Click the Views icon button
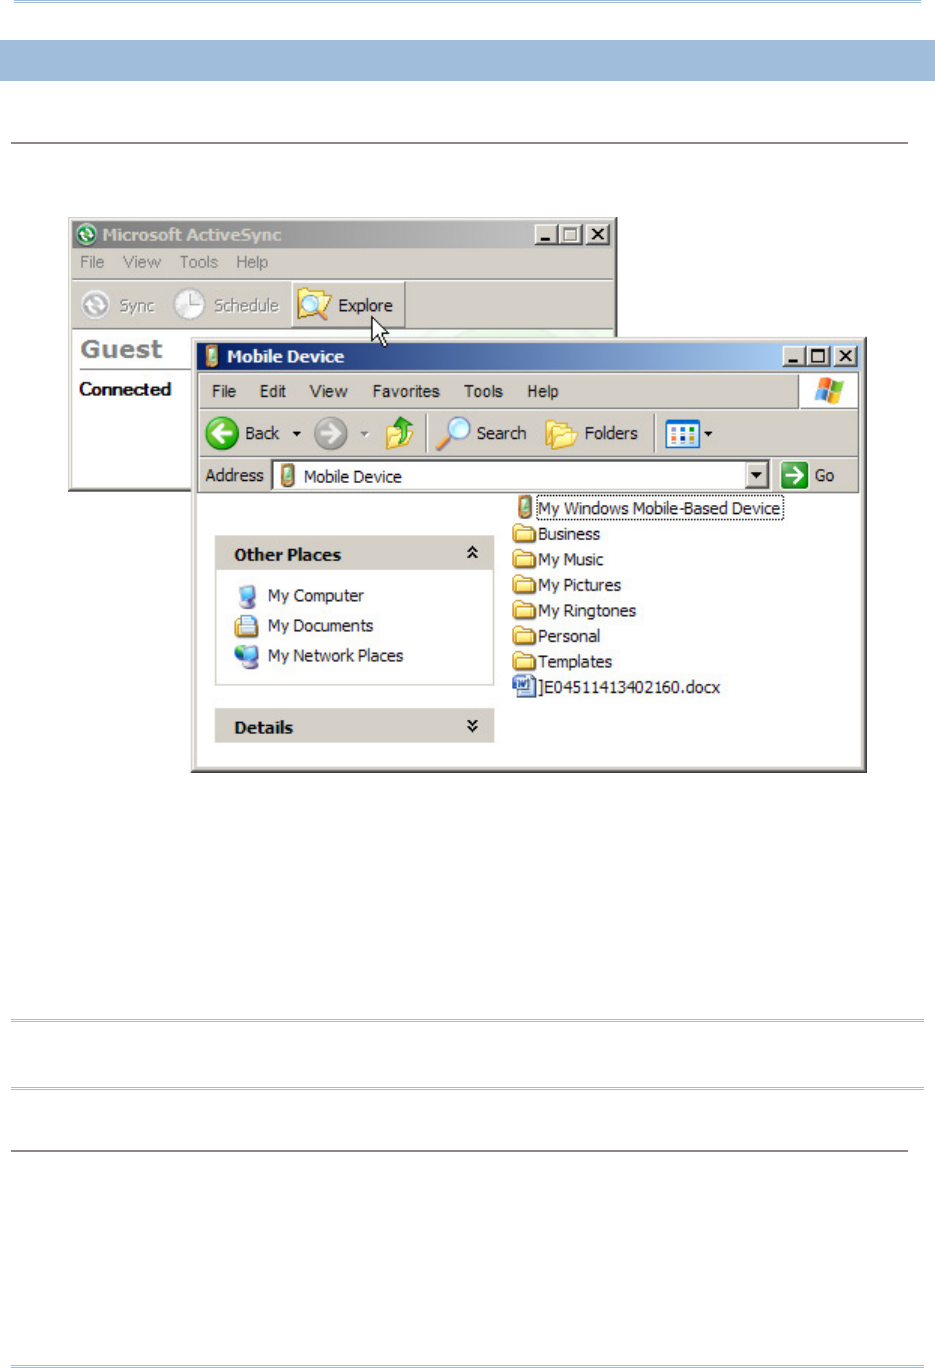The height and width of the screenshot is (1368, 935). coord(682,434)
